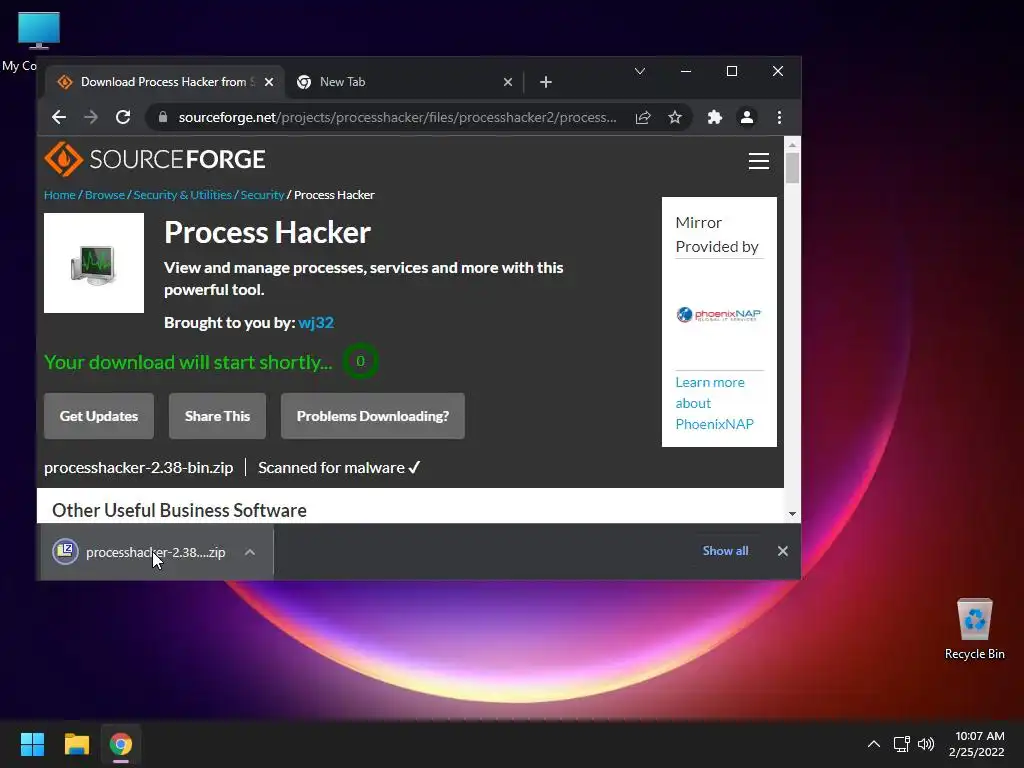The height and width of the screenshot is (768, 1024).
Task: Open the tab search chevron
Action: click(x=640, y=71)
